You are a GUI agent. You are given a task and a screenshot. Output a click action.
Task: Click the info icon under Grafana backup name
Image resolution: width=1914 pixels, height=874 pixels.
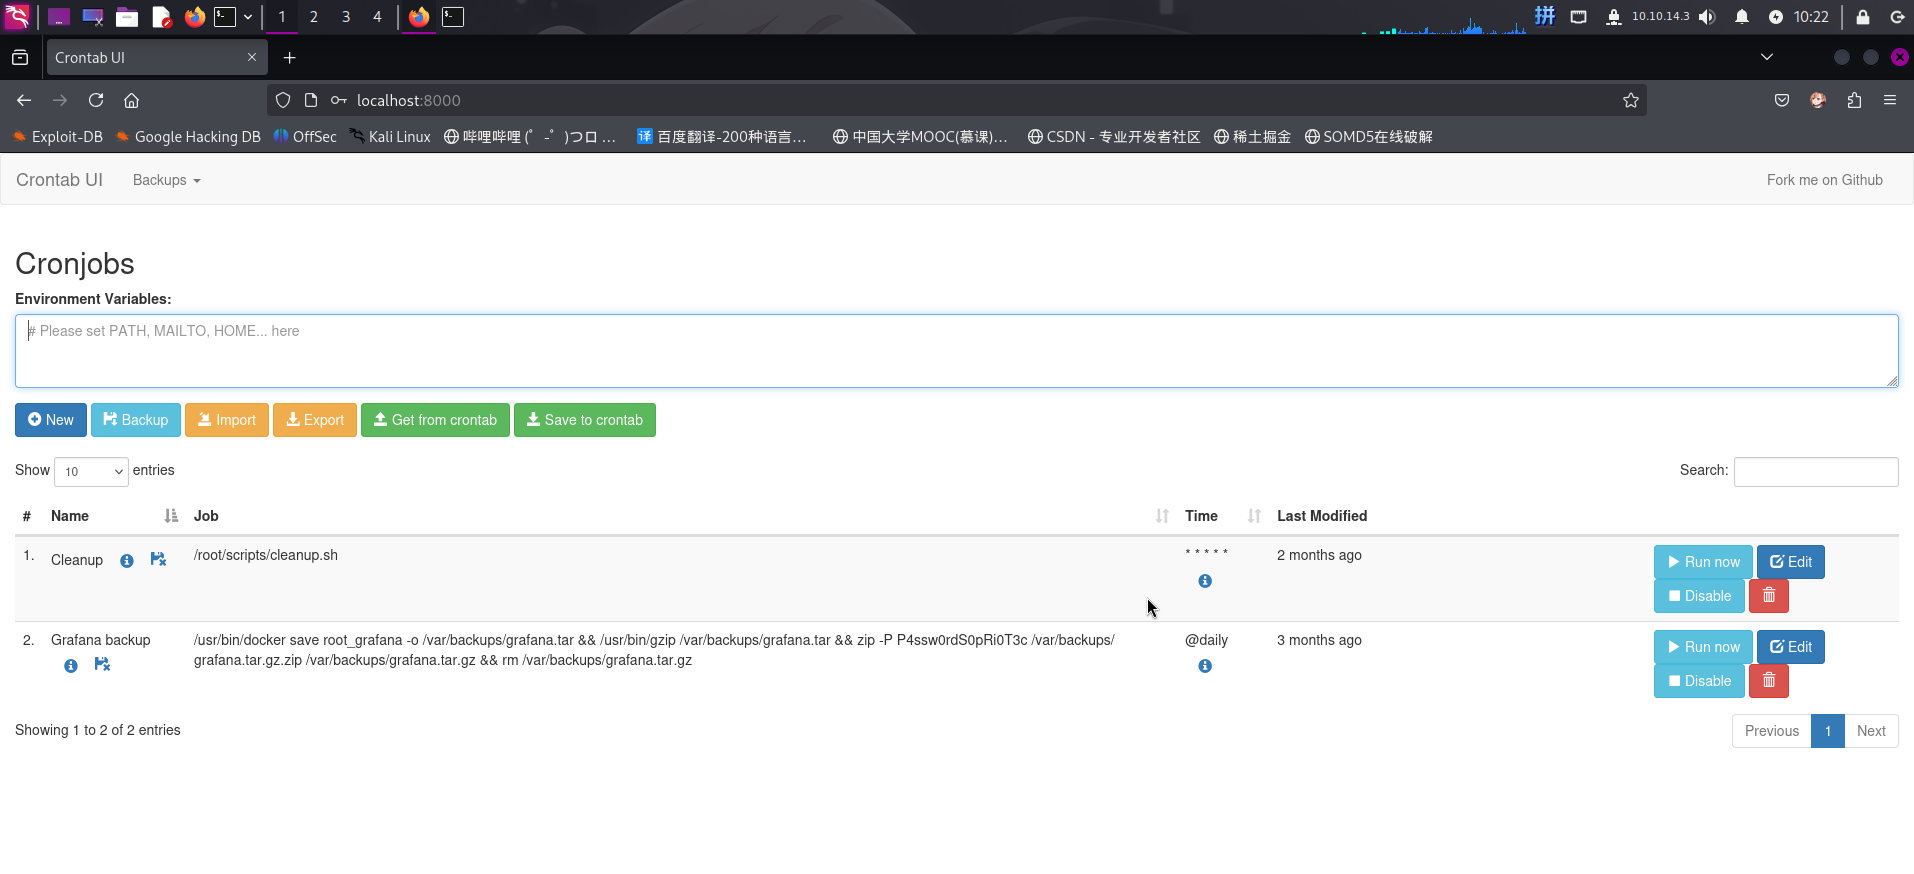coord(71,666)
